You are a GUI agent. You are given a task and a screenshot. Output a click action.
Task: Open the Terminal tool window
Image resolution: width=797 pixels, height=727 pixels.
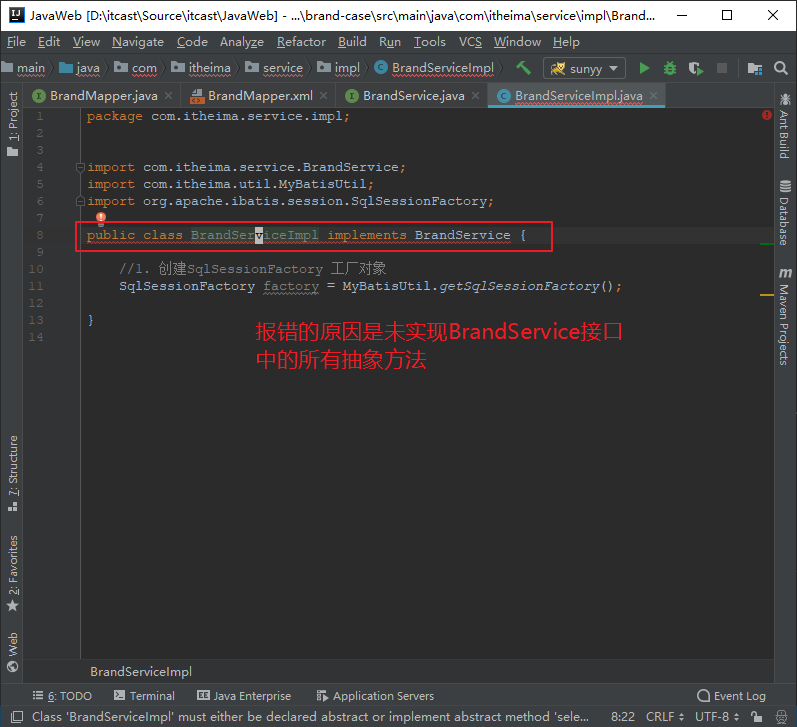click(x=144, y=696)
